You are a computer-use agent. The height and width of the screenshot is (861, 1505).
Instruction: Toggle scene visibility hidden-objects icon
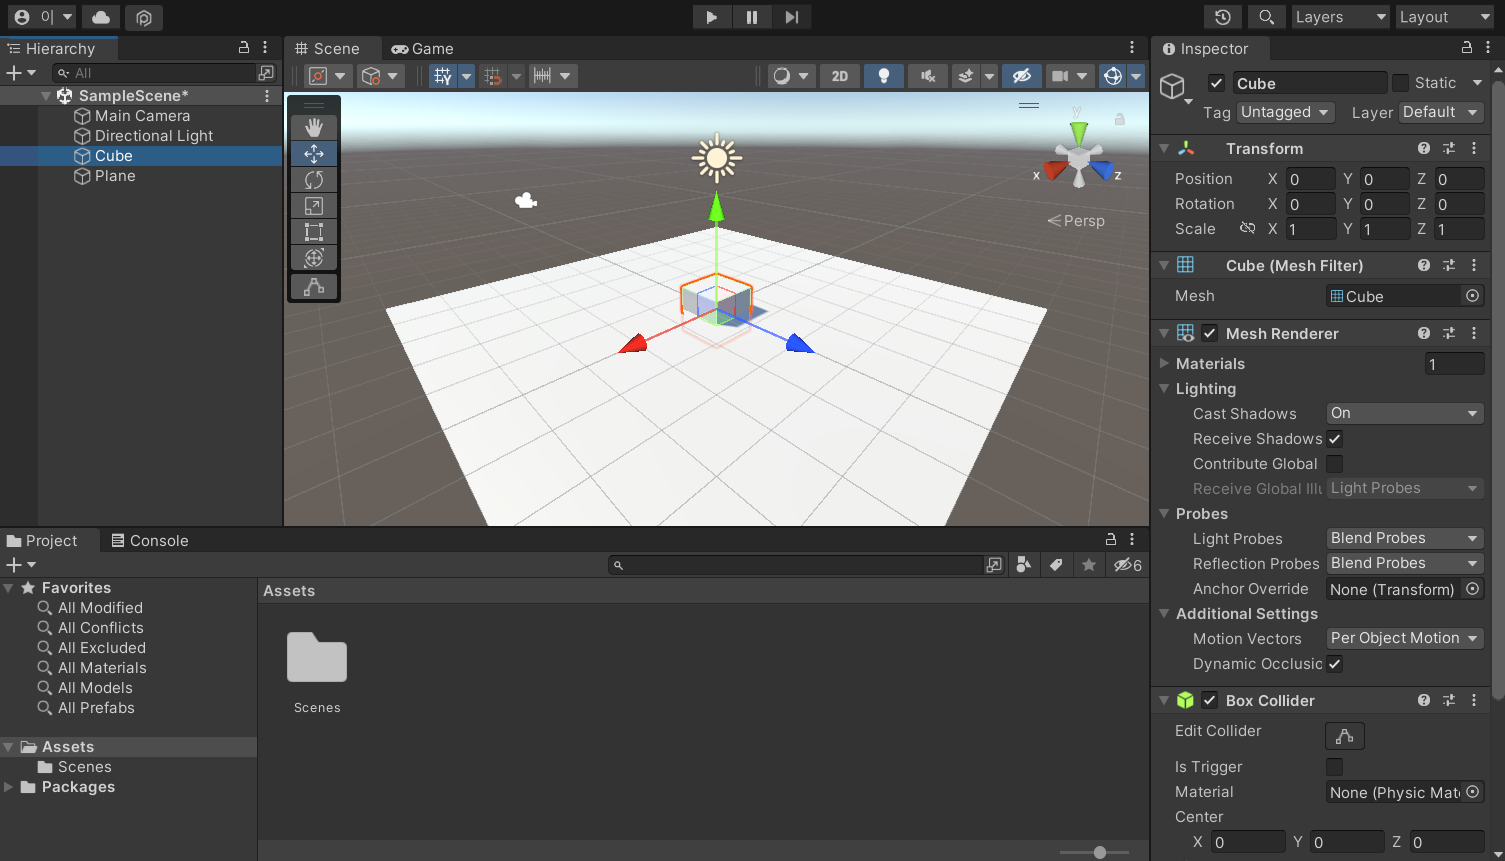tap(1021, 76)
